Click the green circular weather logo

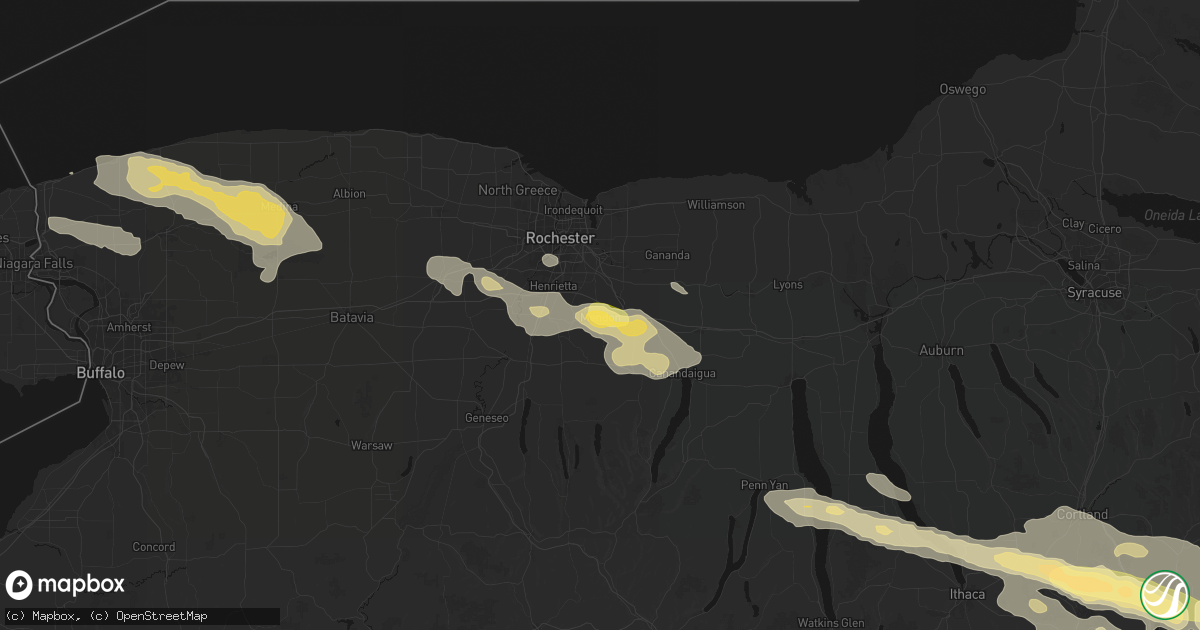point(1164,594)
